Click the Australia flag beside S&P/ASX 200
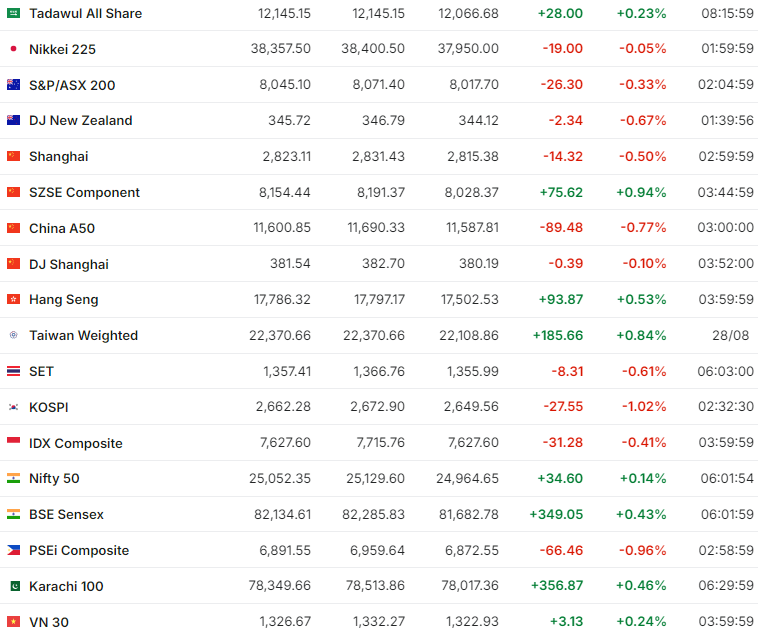758x635 pixels. click(13, 85)
